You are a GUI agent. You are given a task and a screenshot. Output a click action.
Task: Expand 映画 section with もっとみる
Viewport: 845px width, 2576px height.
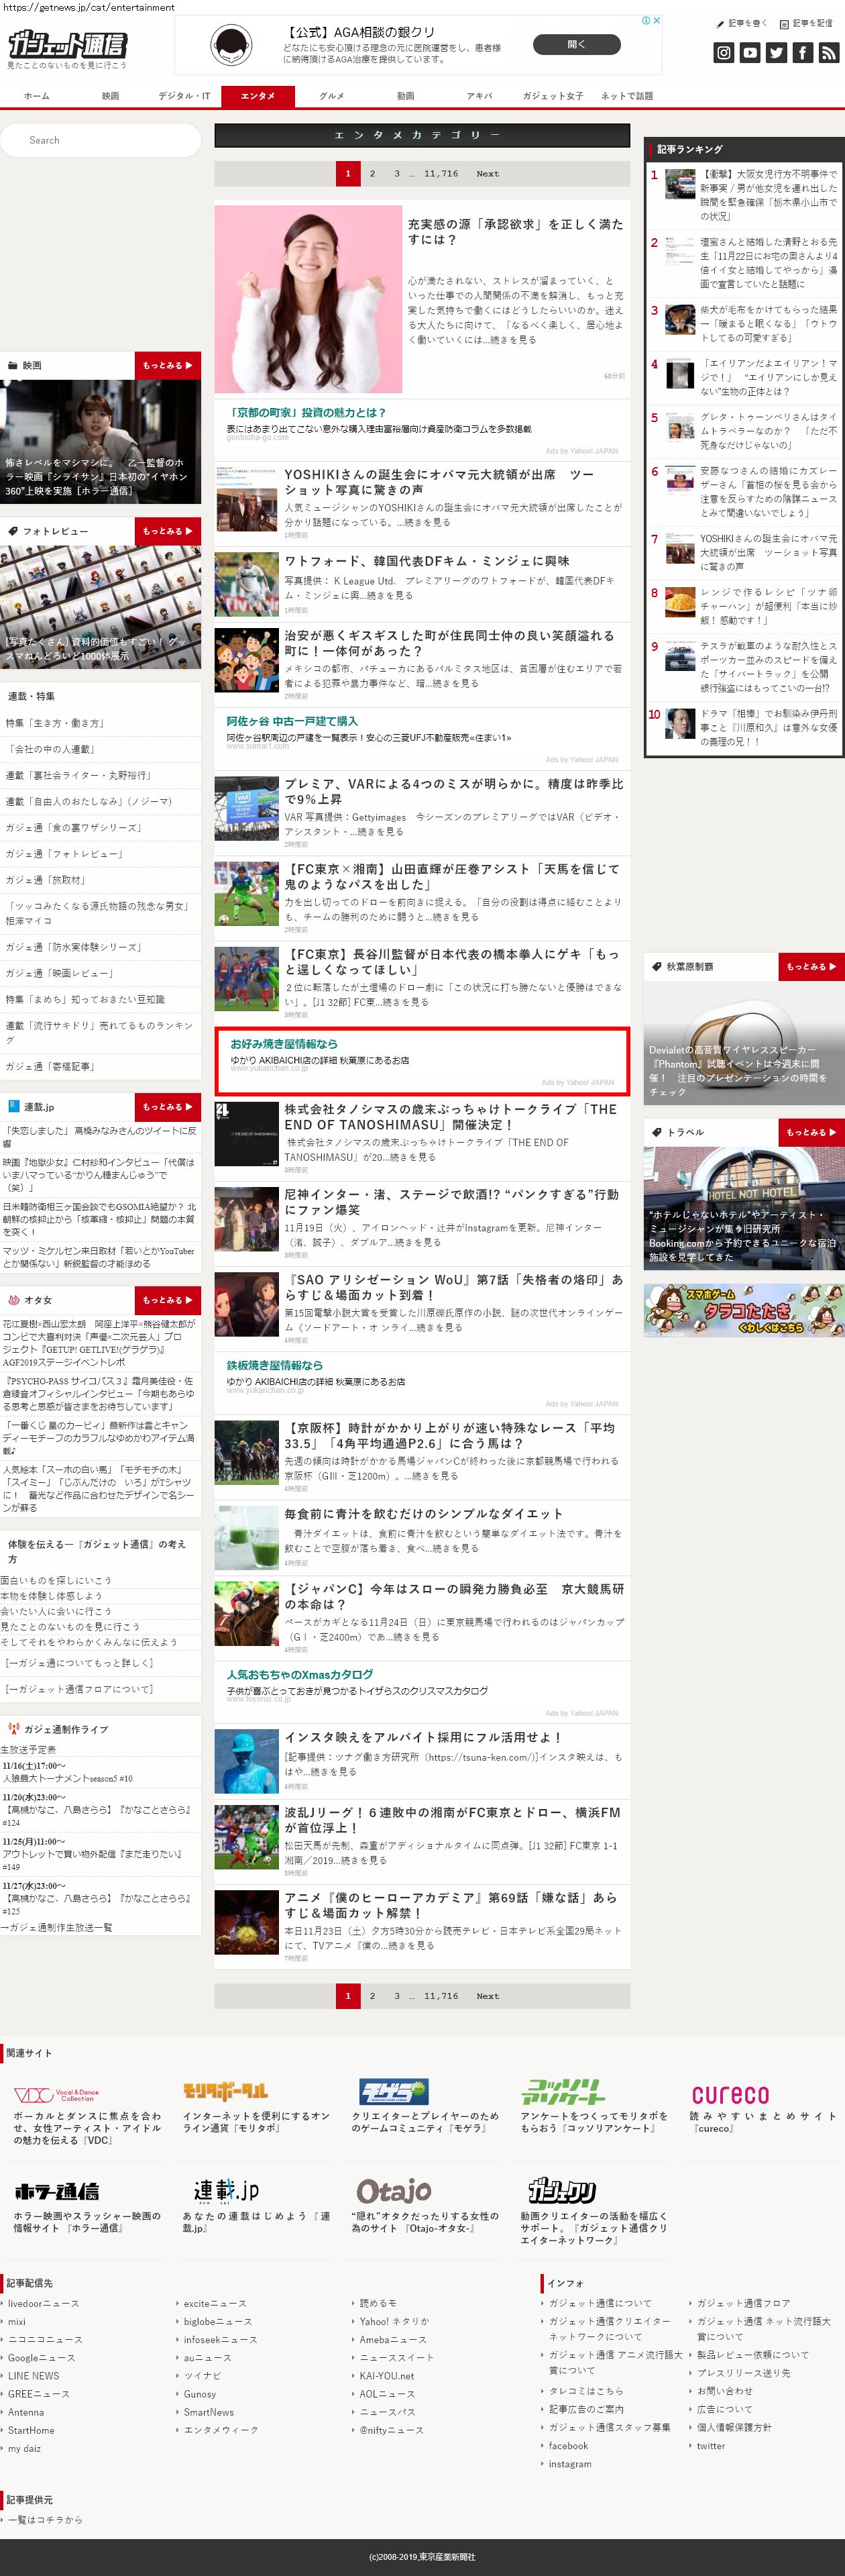click(x=167, y=365)
